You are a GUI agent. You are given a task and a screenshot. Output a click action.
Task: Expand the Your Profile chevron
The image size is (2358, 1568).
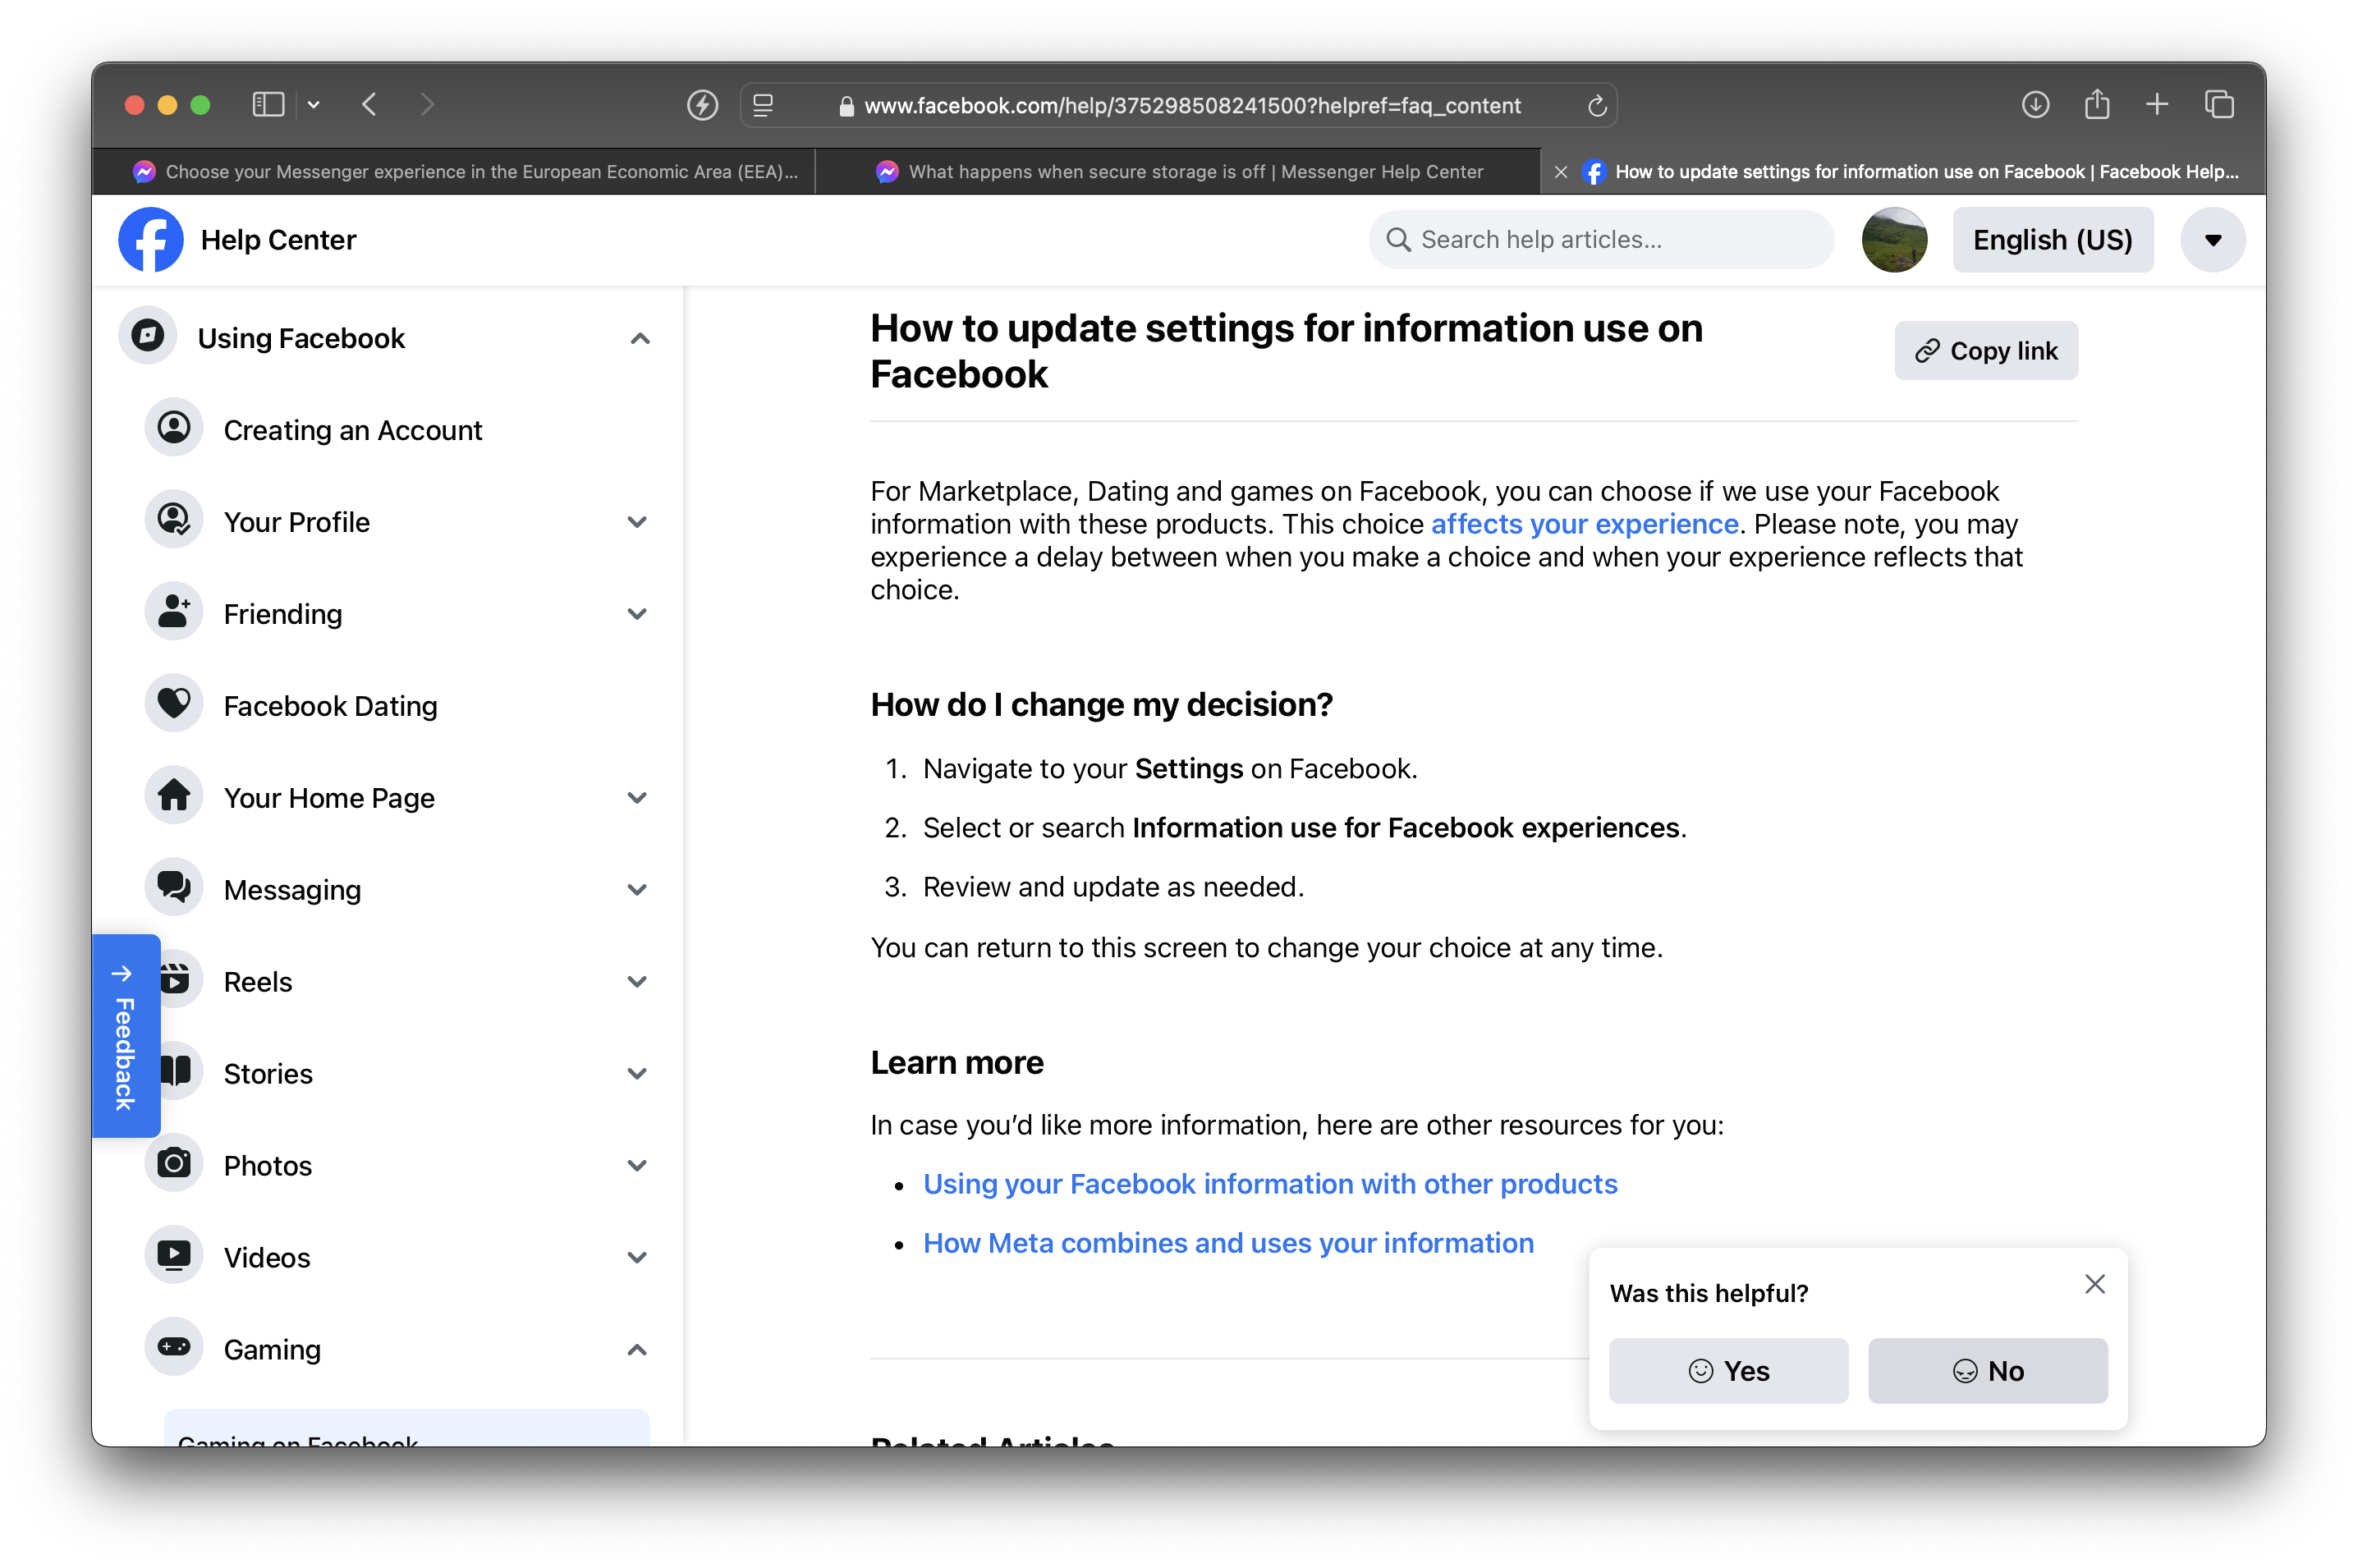[x=637, y=522]
